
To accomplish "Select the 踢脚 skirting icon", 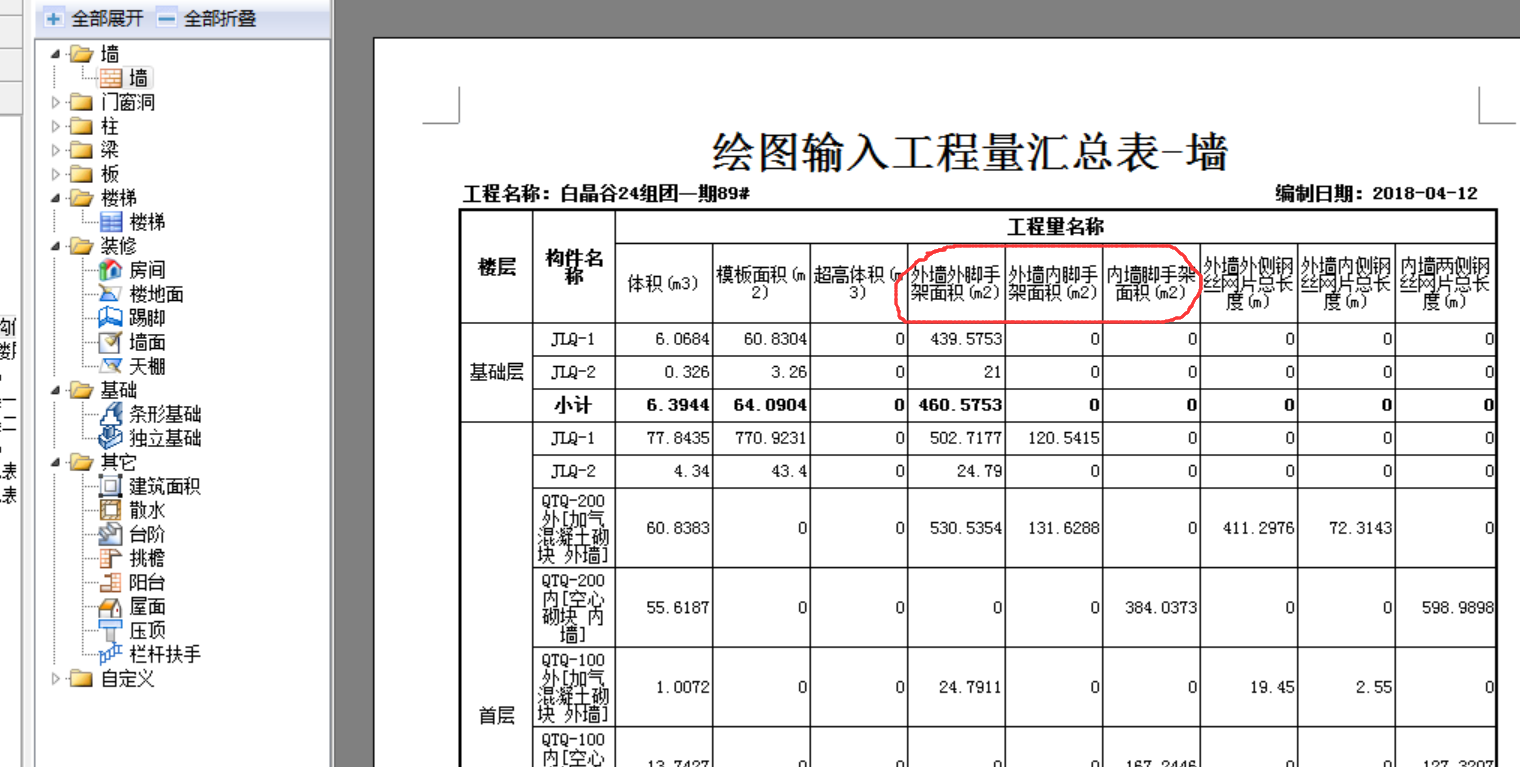I will click(x=111, y=318).
